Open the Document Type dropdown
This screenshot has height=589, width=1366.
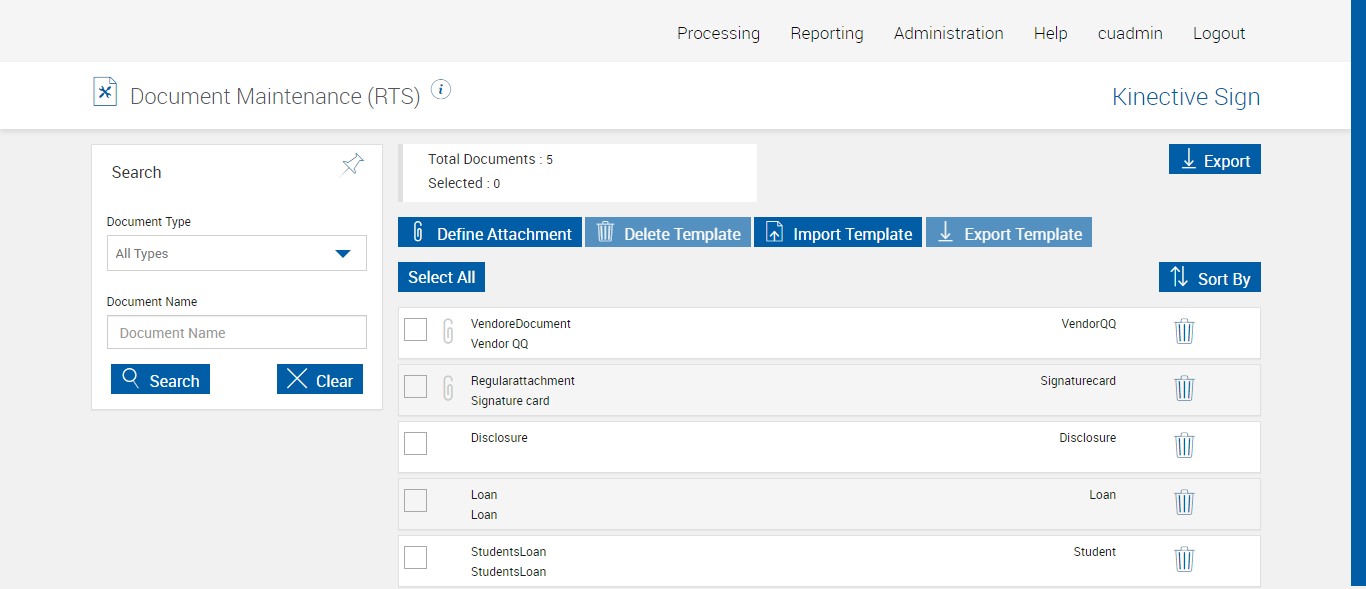click(237, 253)
